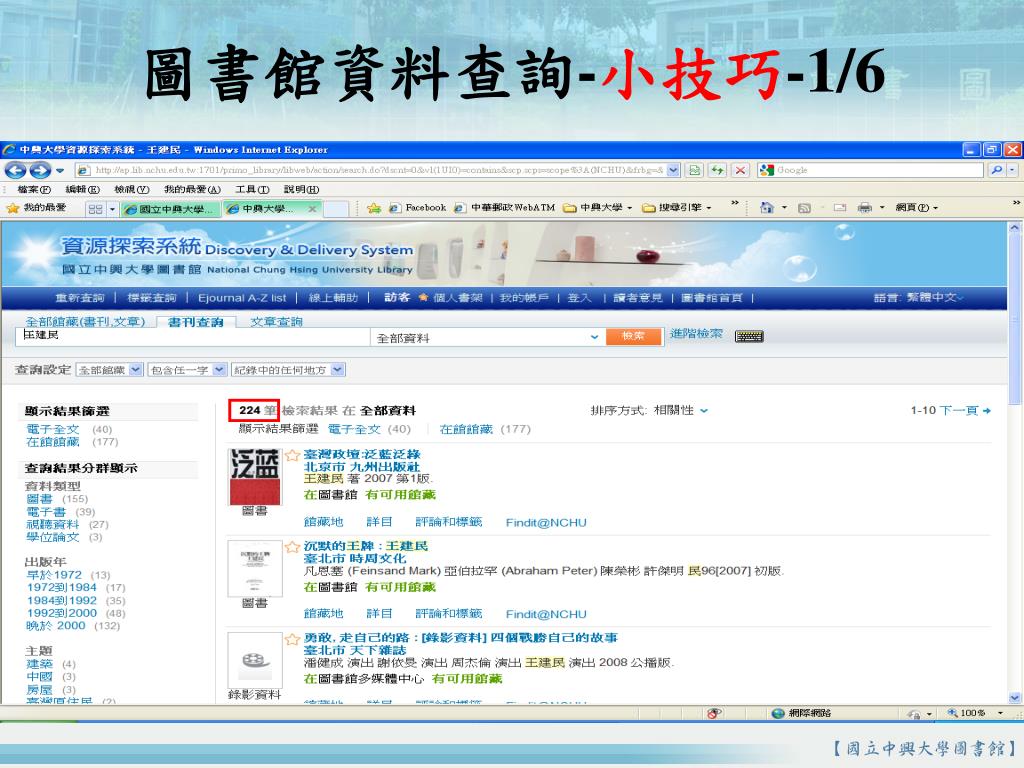
Task: Click the add to favorites bar star icon
Action: 374,208
